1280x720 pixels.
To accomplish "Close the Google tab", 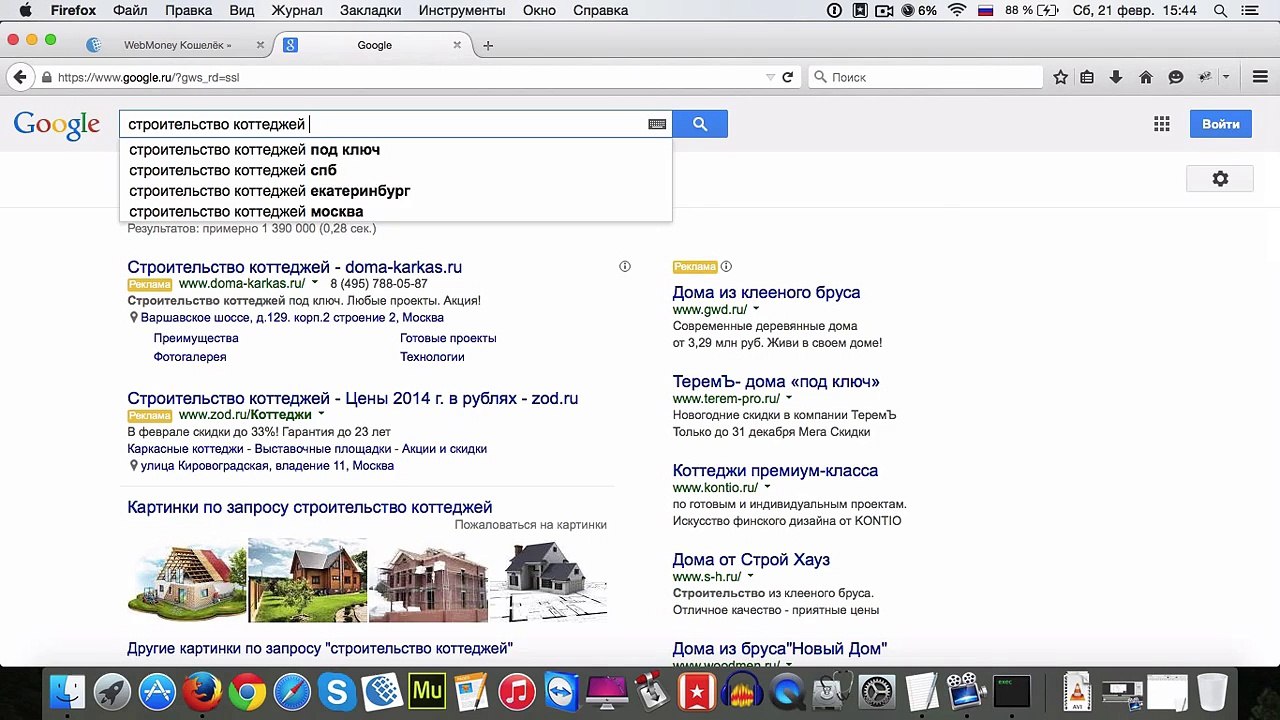I will click(x=457, y=45).
